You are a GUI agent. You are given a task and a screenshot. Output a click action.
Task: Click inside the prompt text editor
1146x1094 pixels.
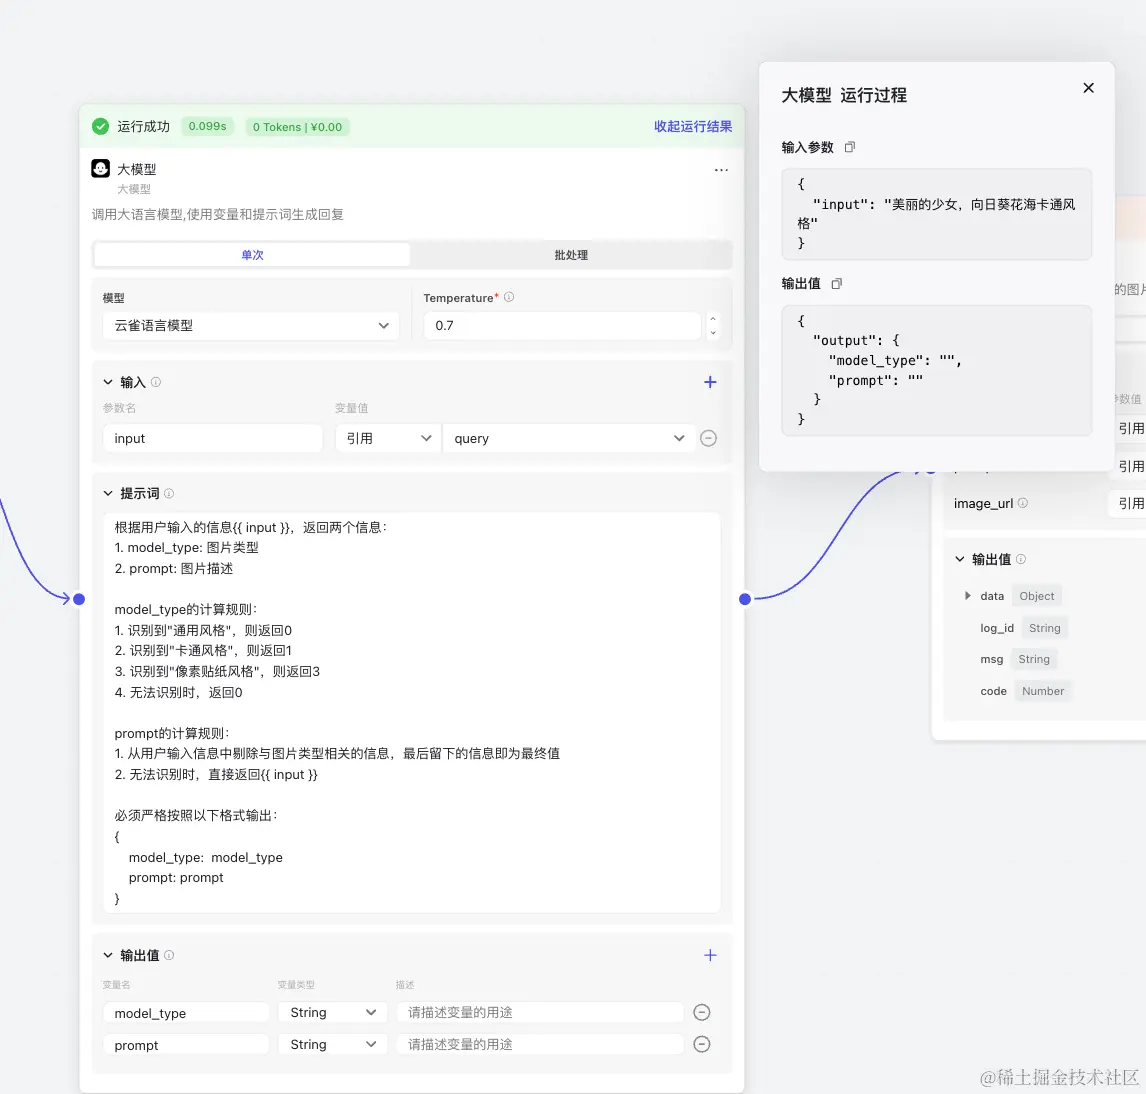pyautogui.click(x=412, y=713)
